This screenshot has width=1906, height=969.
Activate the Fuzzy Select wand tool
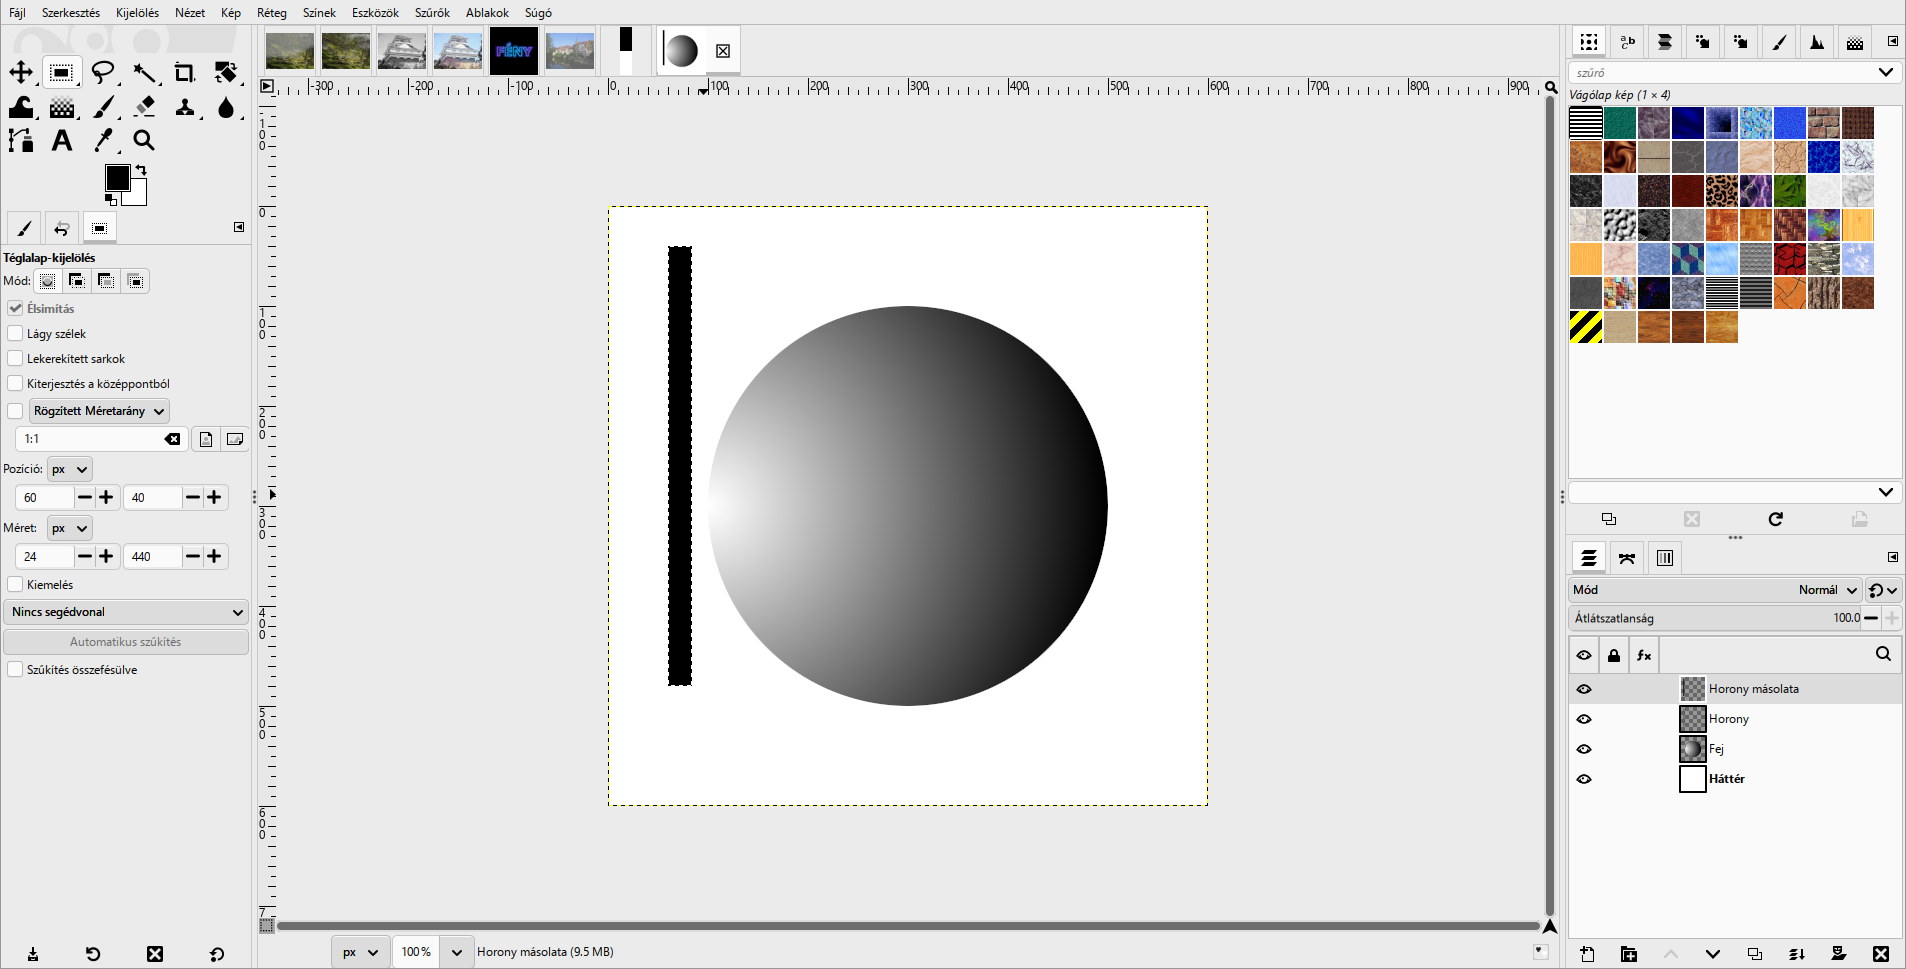[x=144, y=72]
